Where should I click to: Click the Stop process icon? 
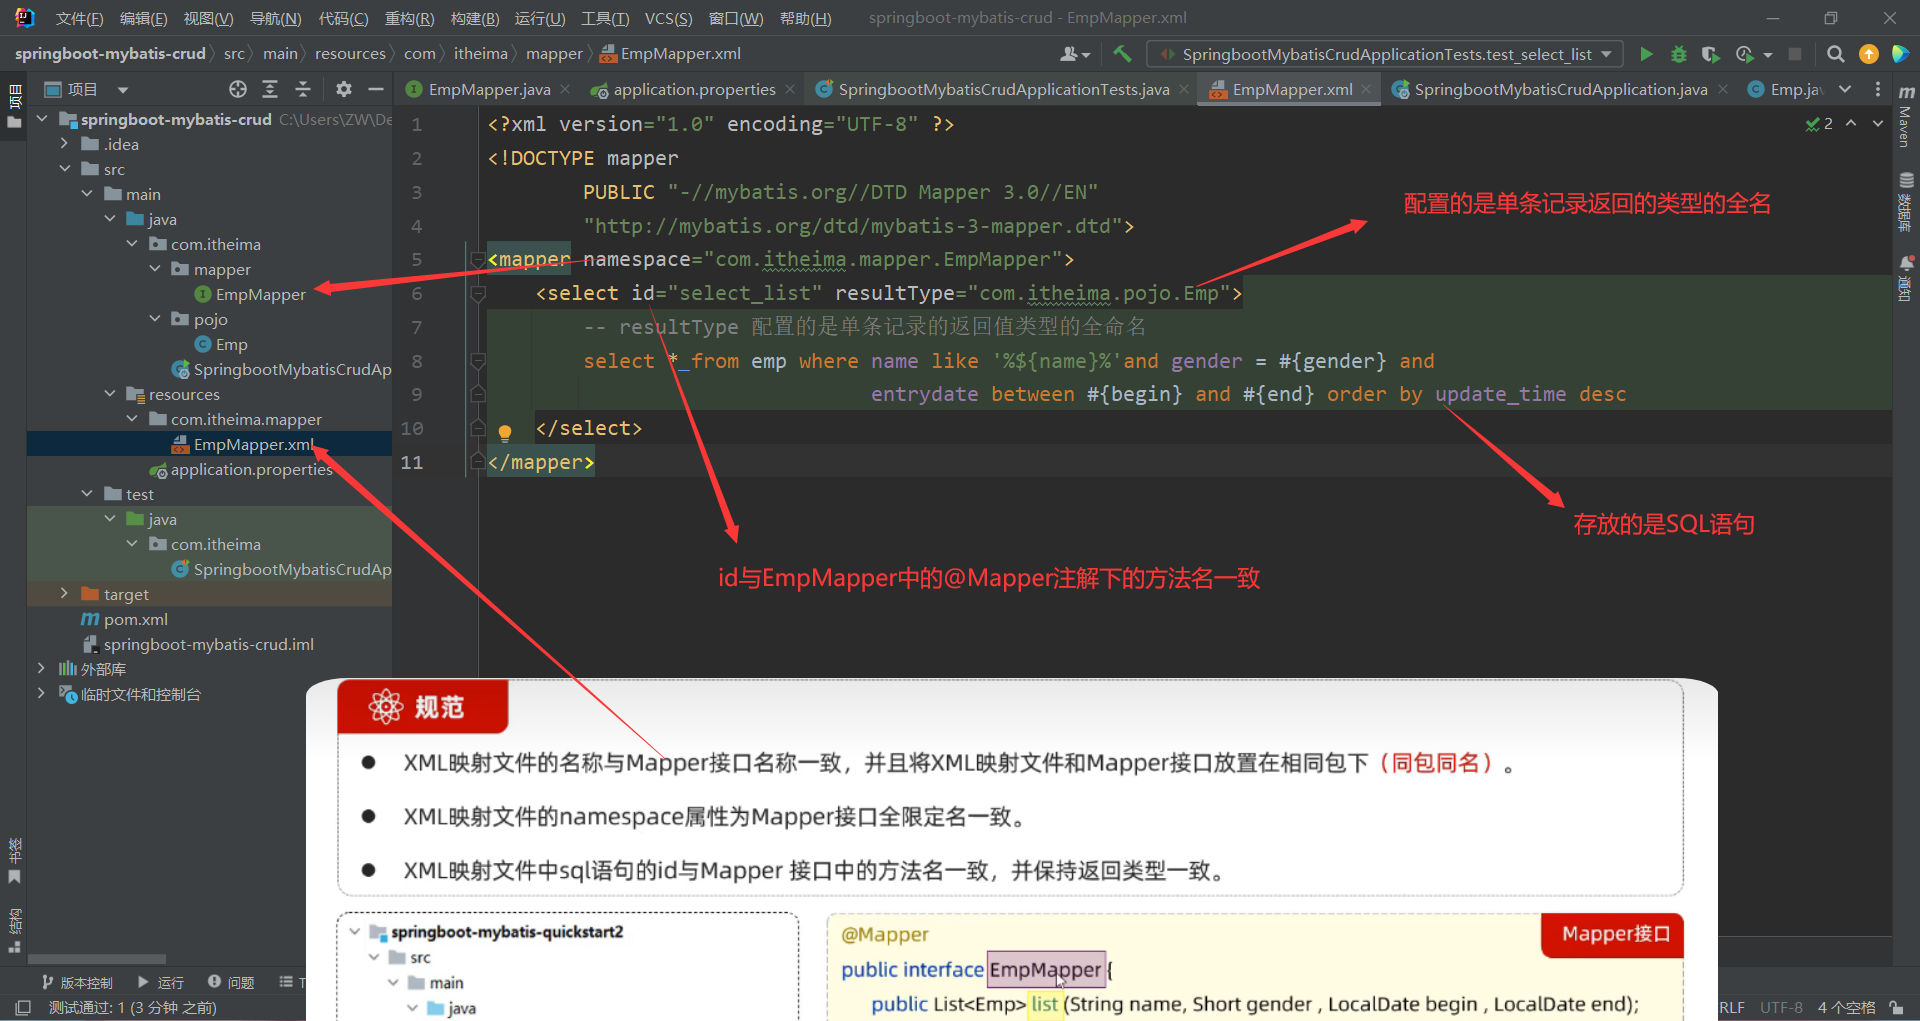click(1795, 54)
